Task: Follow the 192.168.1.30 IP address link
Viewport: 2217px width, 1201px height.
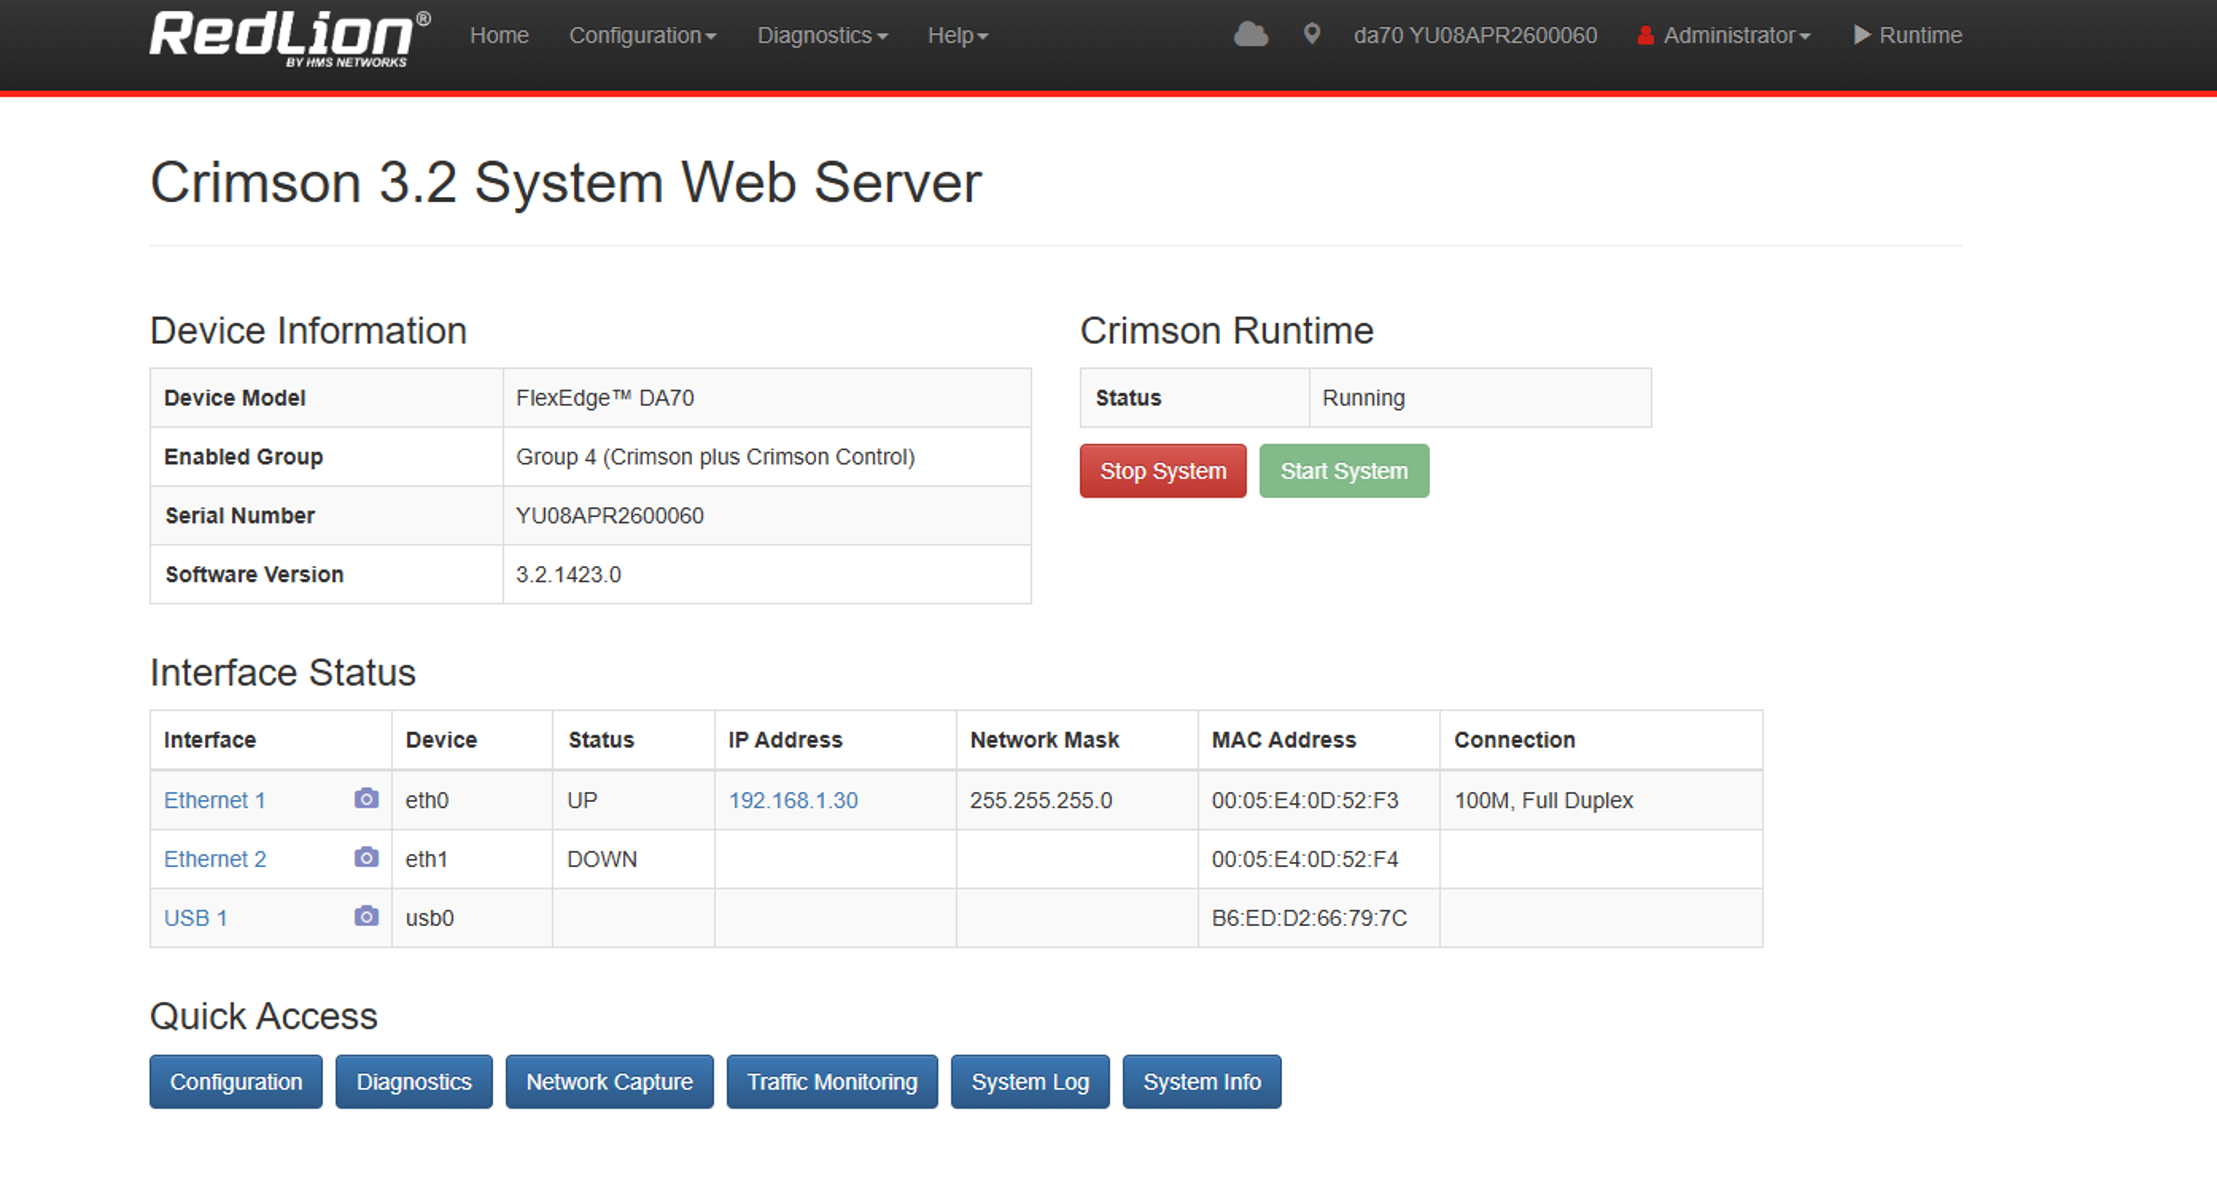Action: click(x=793, y=800)
